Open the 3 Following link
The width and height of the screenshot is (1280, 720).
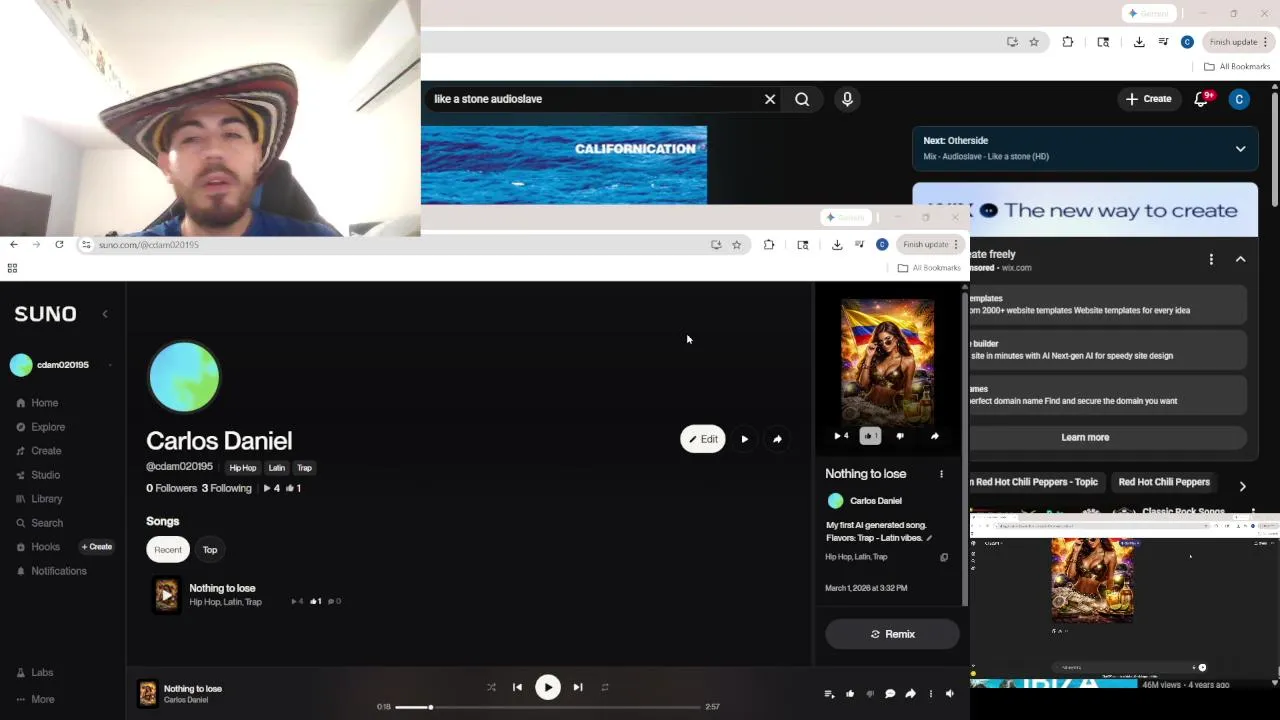point(226,488)
